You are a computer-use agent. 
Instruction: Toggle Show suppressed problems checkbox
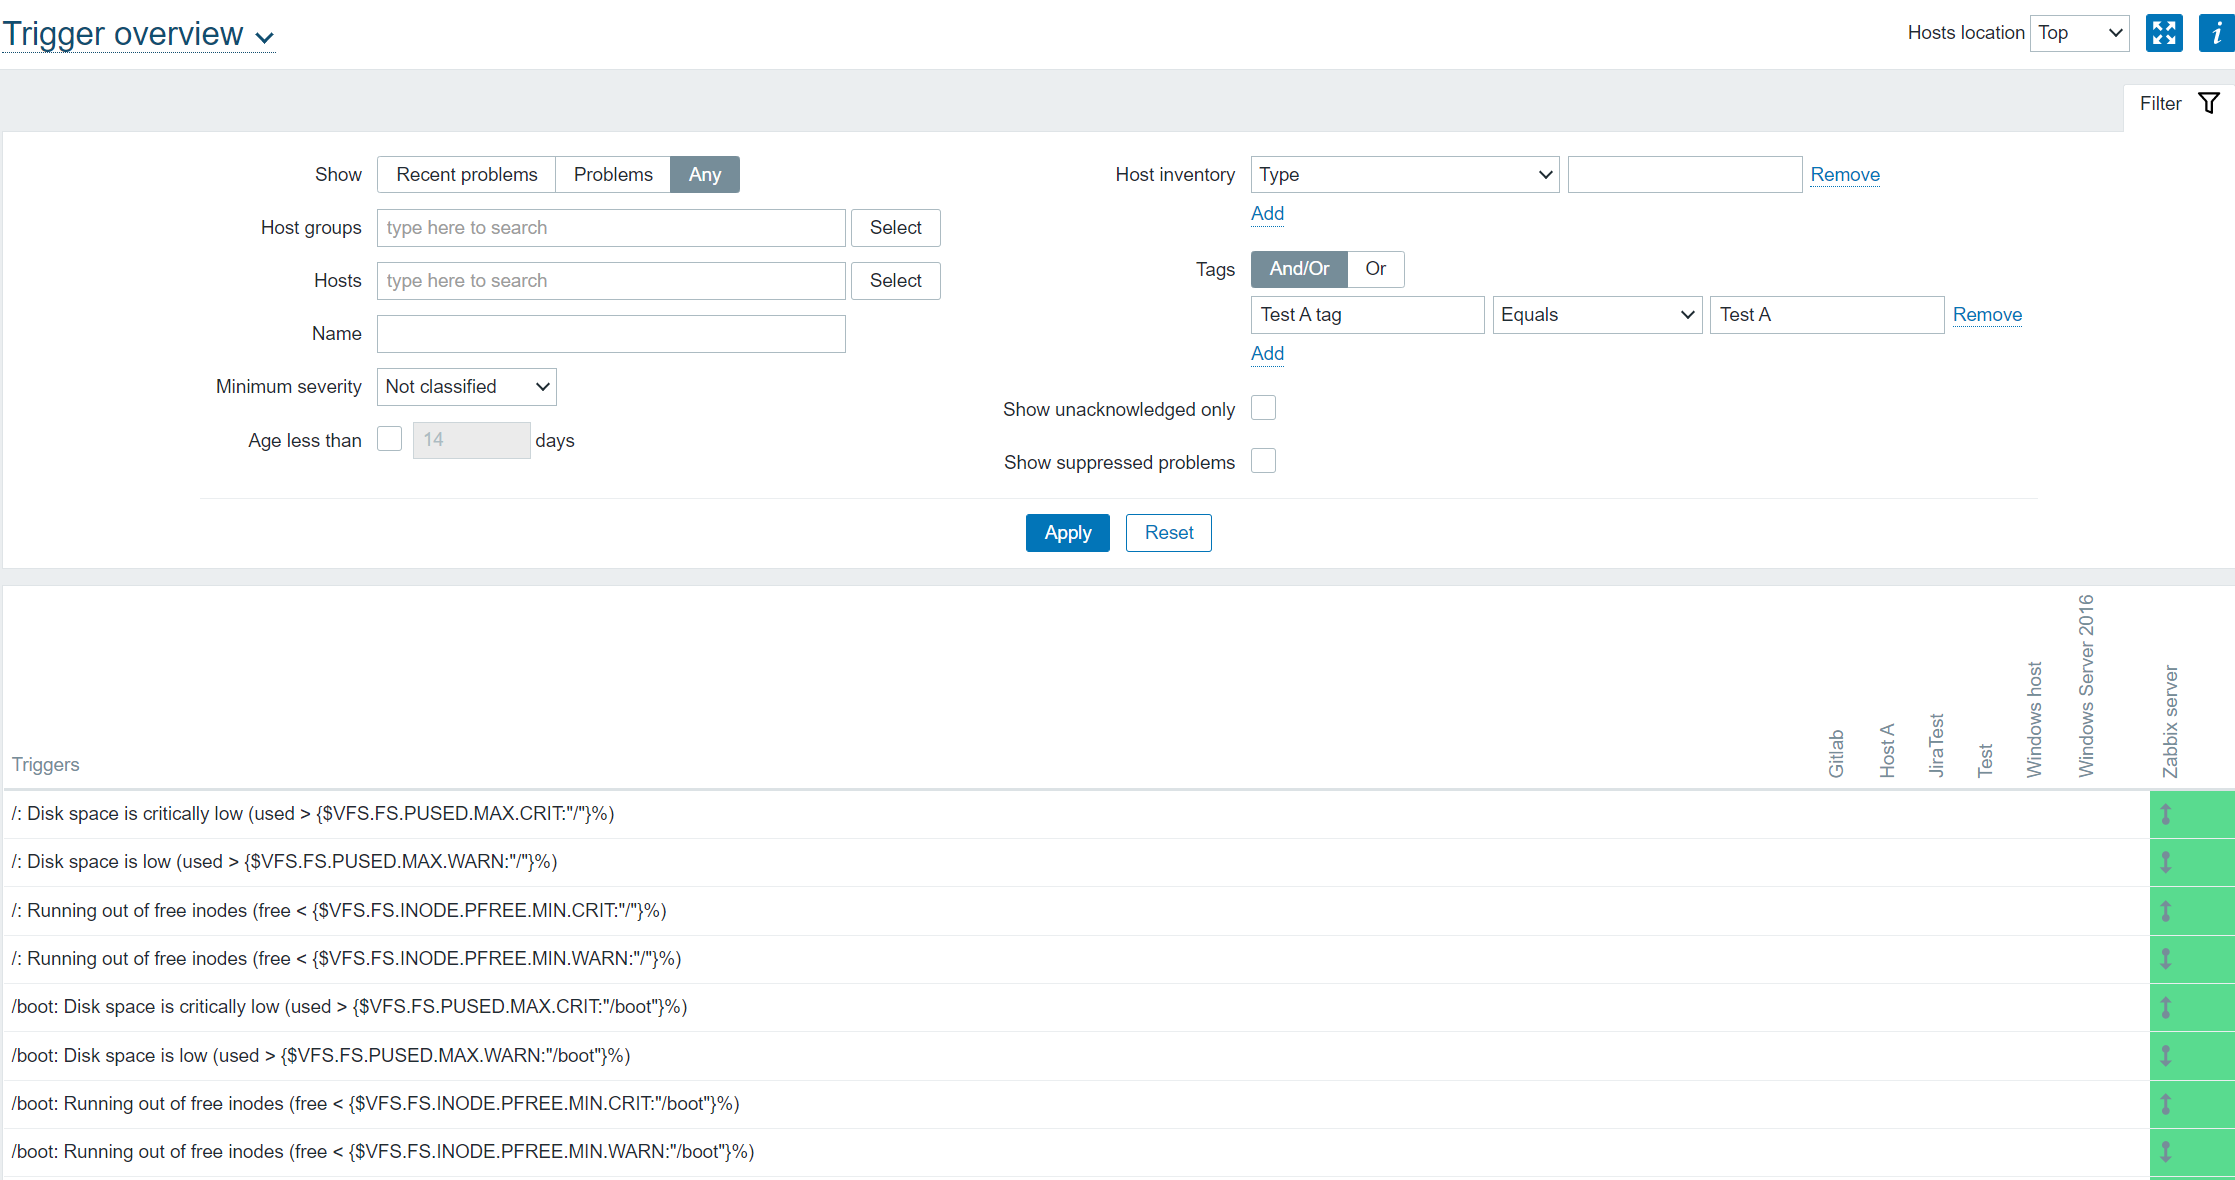point(1263,461)
